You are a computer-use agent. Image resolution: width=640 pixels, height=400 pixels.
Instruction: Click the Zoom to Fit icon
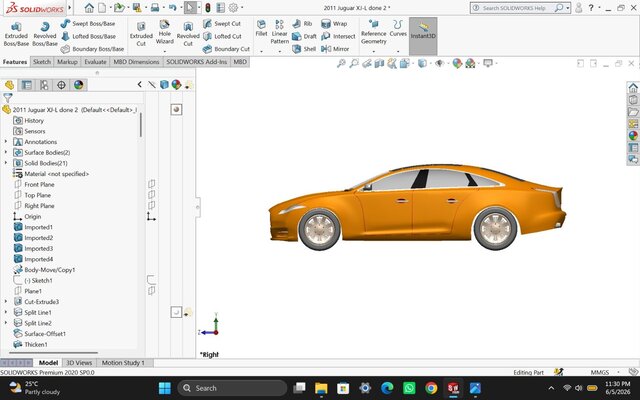pyautogui.click(x=341, y=63)
